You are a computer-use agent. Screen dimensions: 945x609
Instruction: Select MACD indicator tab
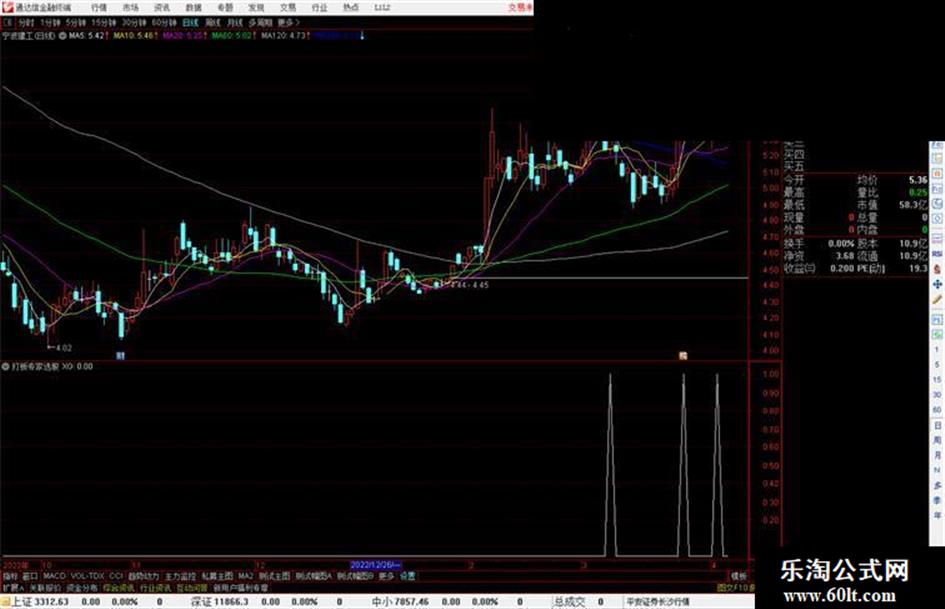tap(54, 576)
